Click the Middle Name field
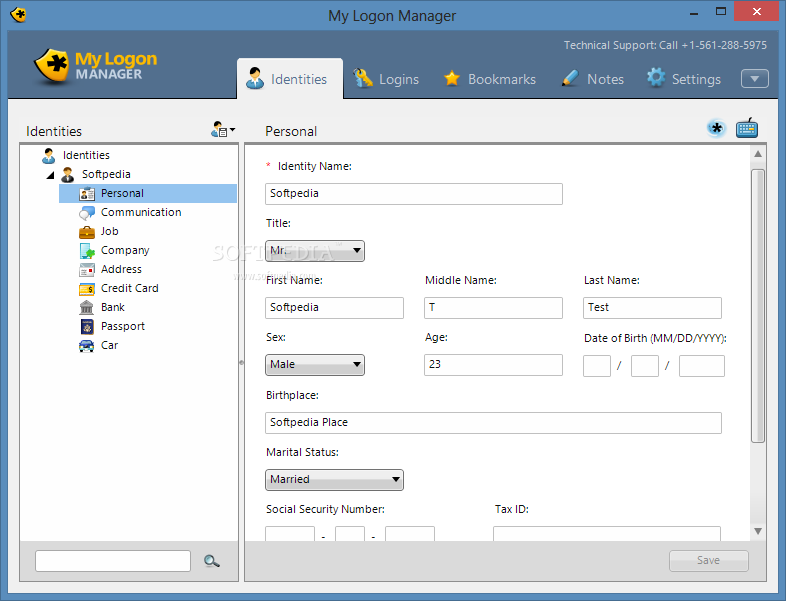The width and height of the screenshot is (786, 601). [493, 308]
